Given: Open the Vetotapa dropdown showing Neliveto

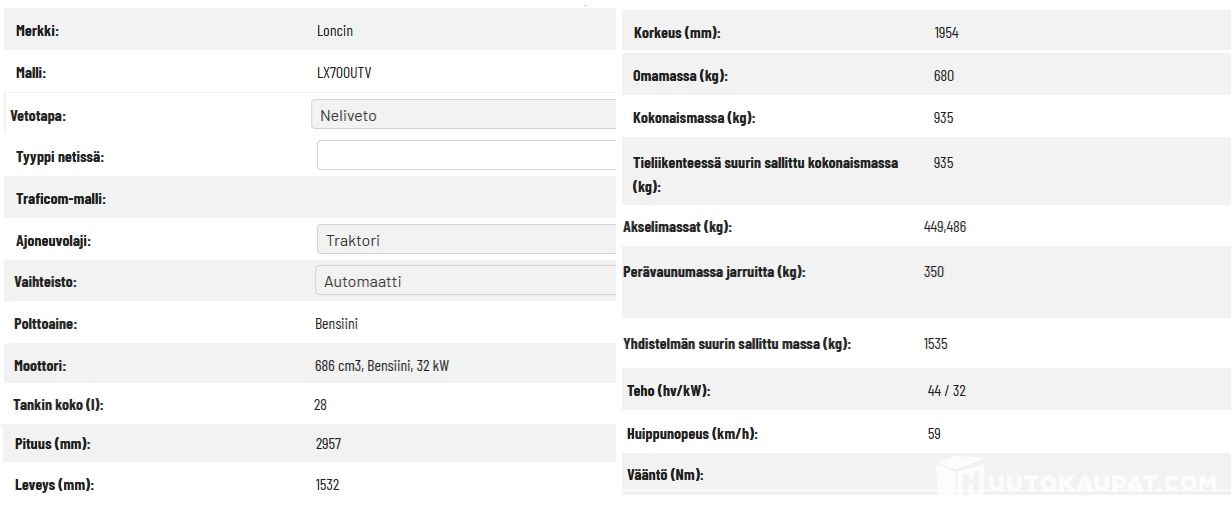Looking at the screenshot, I should [x=464, y=115].
